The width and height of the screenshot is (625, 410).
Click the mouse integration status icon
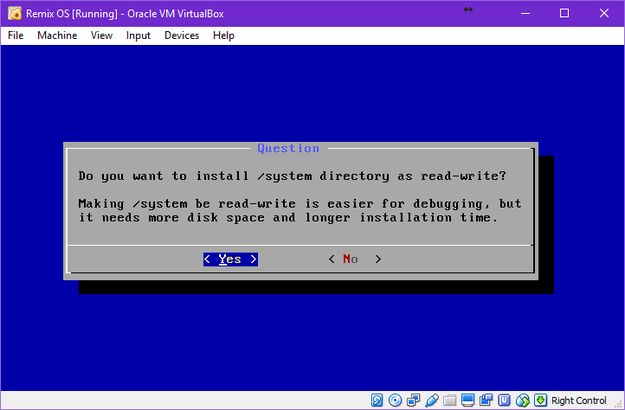click(523, 400)
